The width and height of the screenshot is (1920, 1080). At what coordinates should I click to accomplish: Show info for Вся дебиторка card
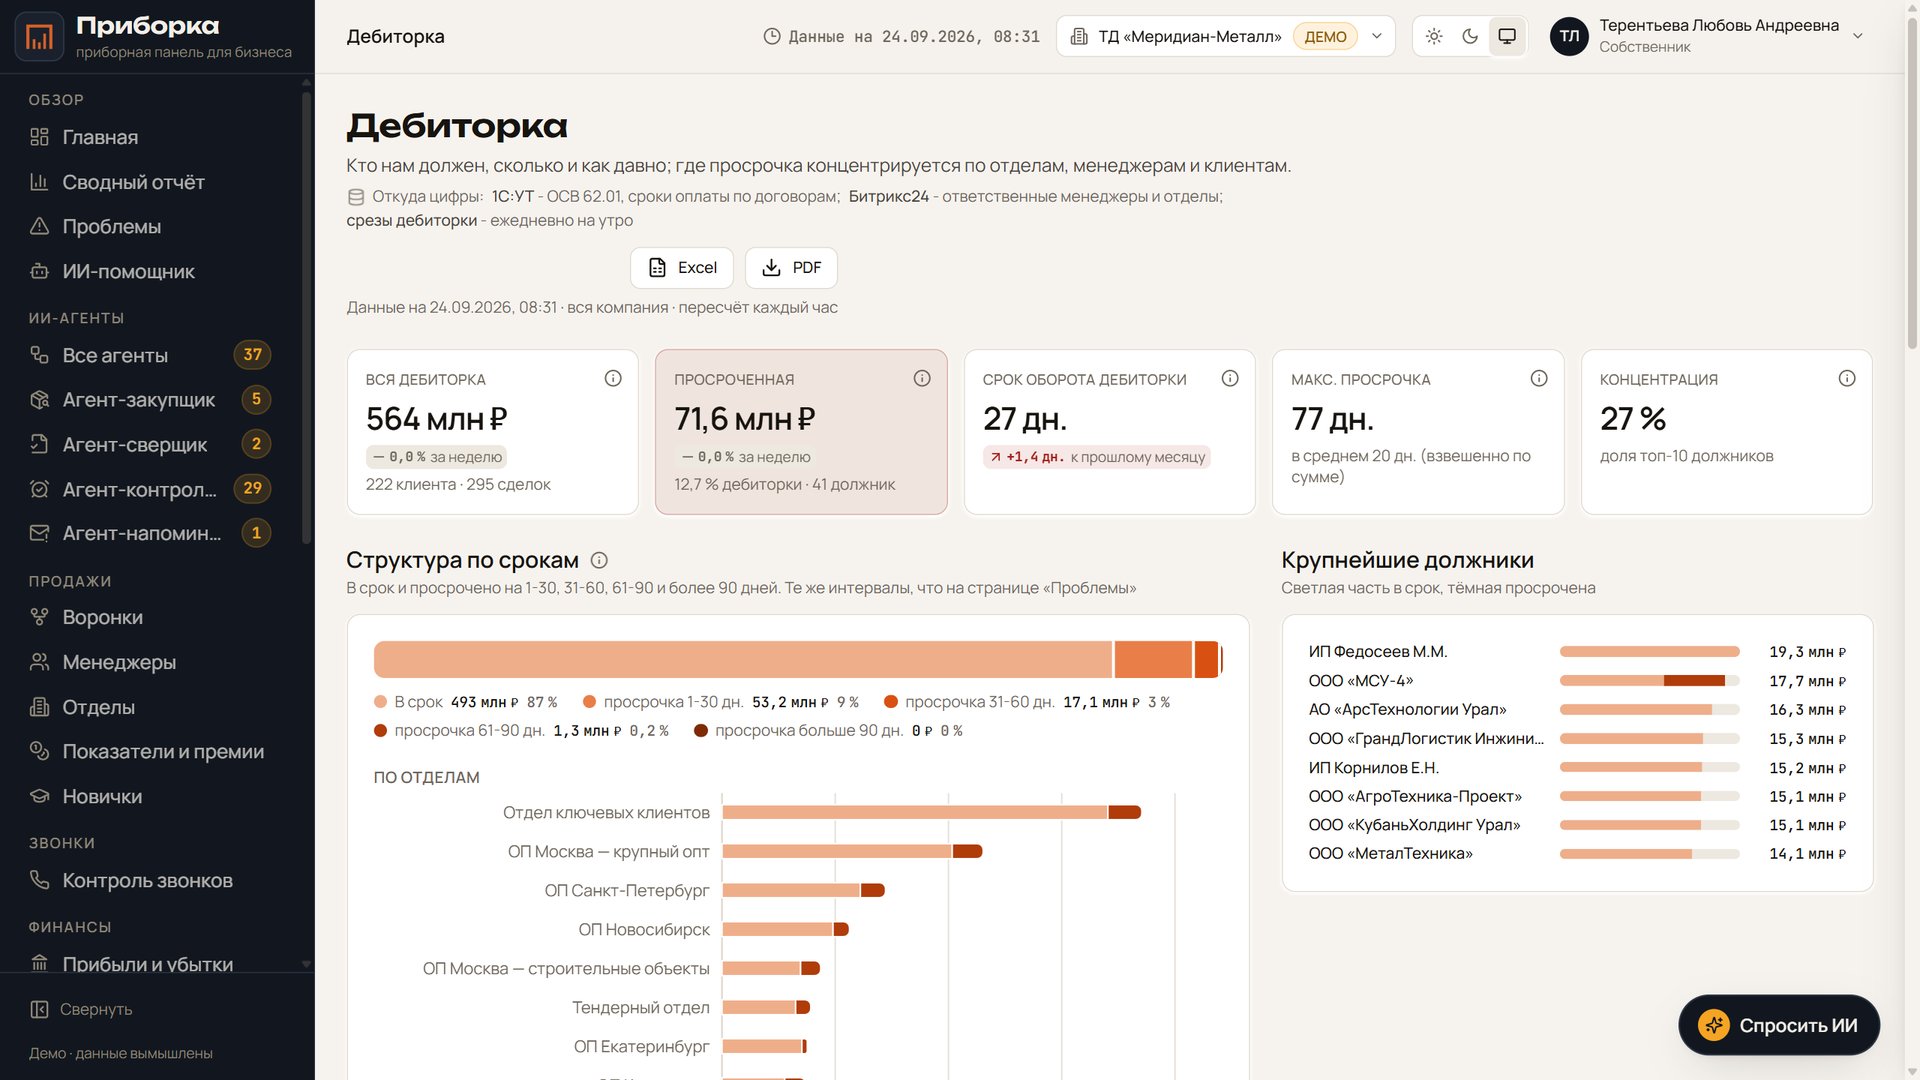pyautogui.click(x=613, y=378)
